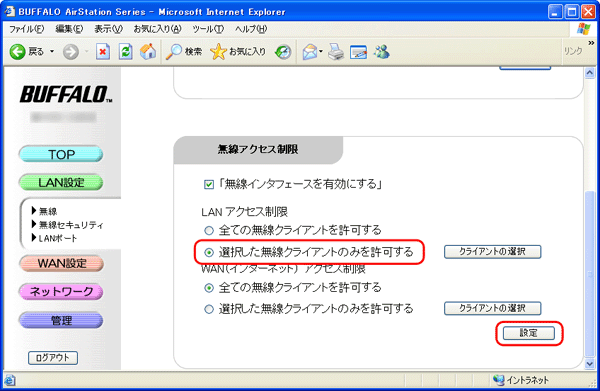Click the scrollbar down arrow
Image resolution: width=600 pixels, height=391 pixels.
coord(590,364)
